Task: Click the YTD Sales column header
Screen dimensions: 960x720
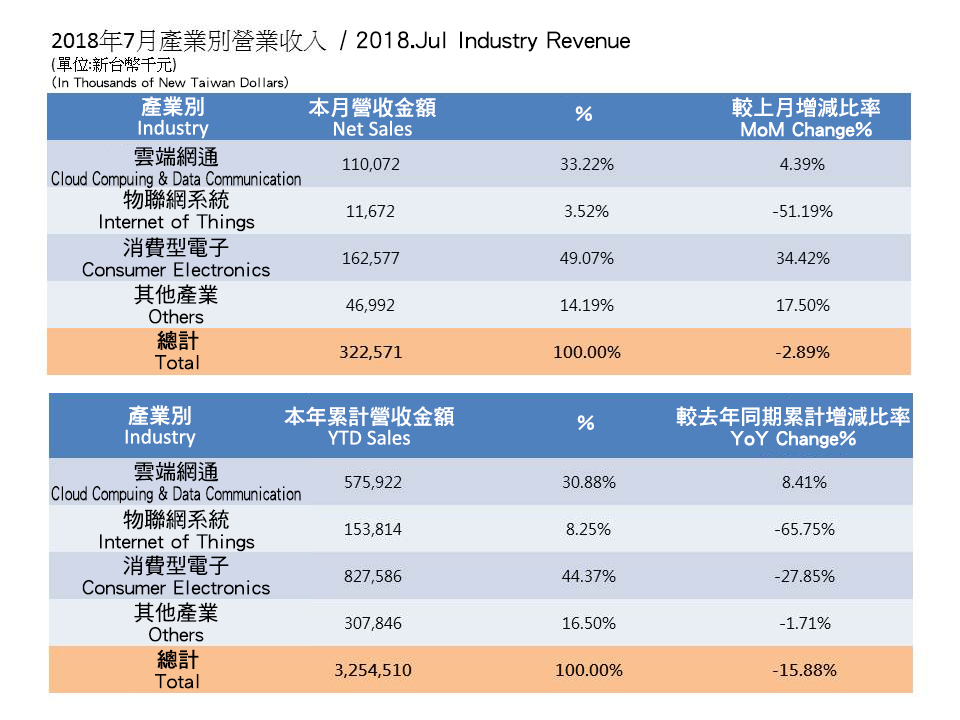Action: [x=372, y=424]
